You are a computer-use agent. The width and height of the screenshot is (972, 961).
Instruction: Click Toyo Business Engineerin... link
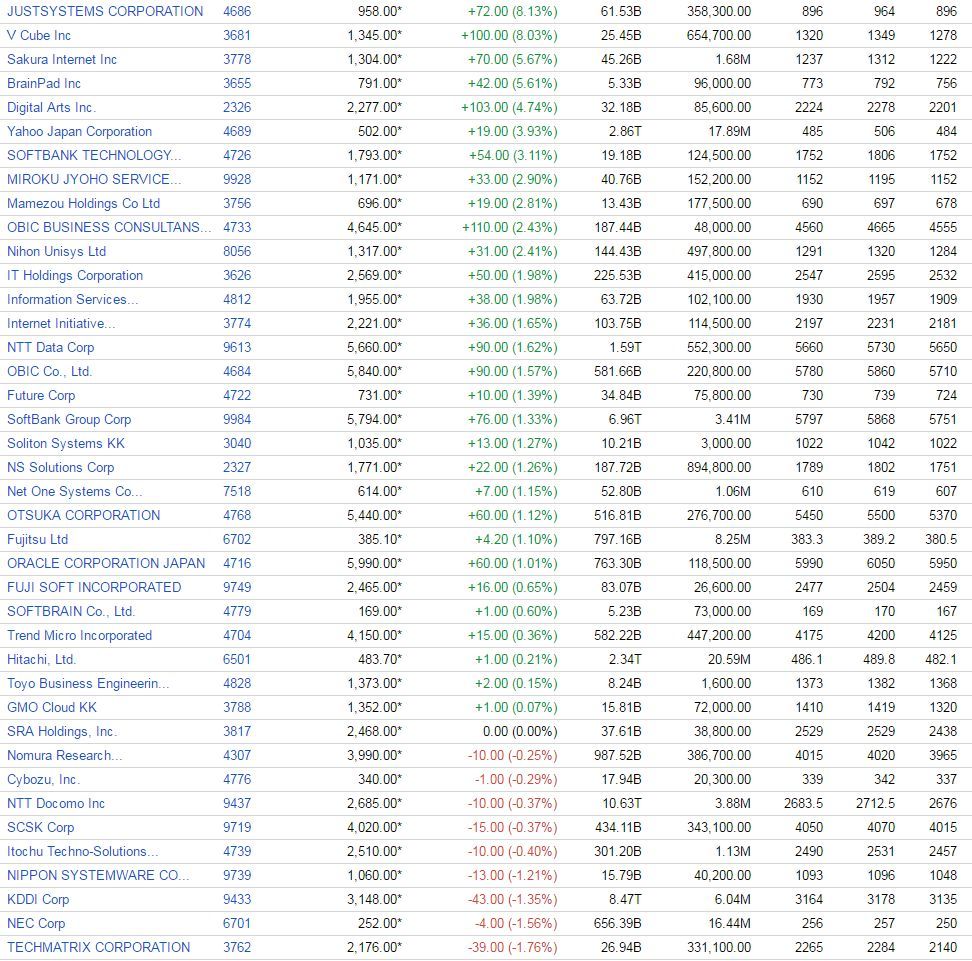click(x=88, y=684)
